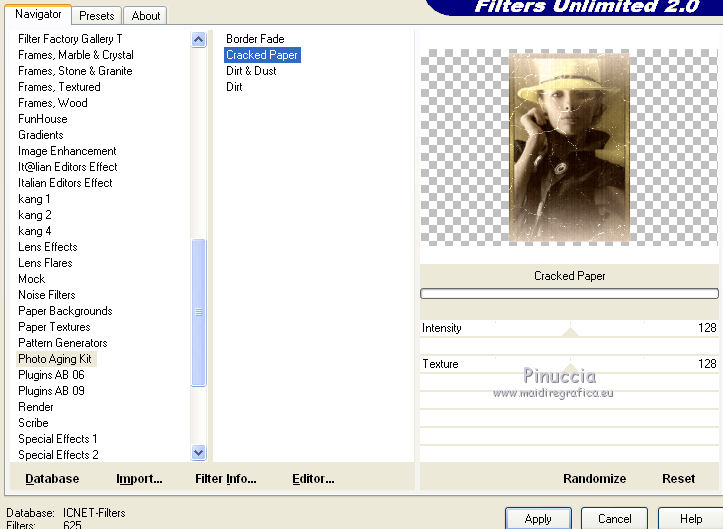The width and height of the screenshot is (723, 529).
Task: Click the progress bar under Cracked Paper
Action: coord(569,293)
